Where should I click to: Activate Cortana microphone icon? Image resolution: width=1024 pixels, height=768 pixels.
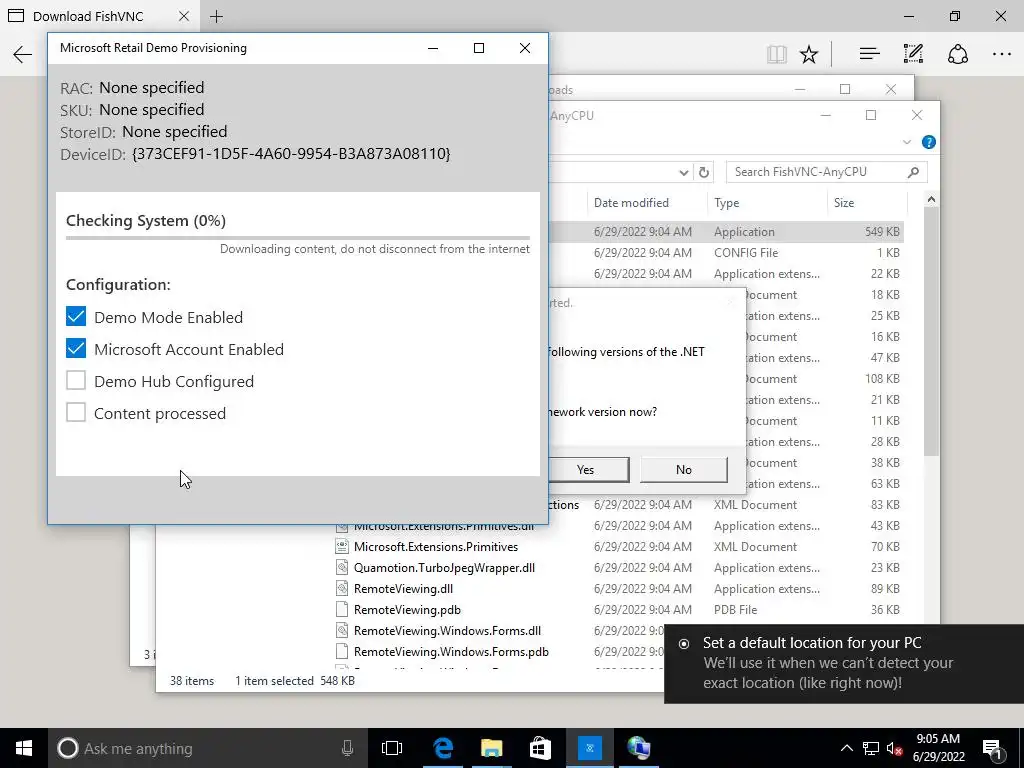tap(347, 748)
